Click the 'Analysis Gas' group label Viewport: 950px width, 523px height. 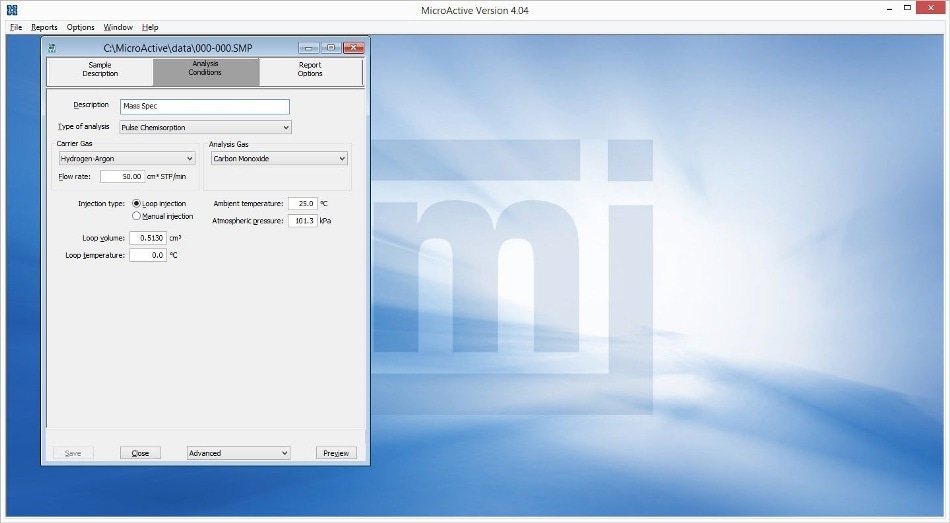coord(228,144)
